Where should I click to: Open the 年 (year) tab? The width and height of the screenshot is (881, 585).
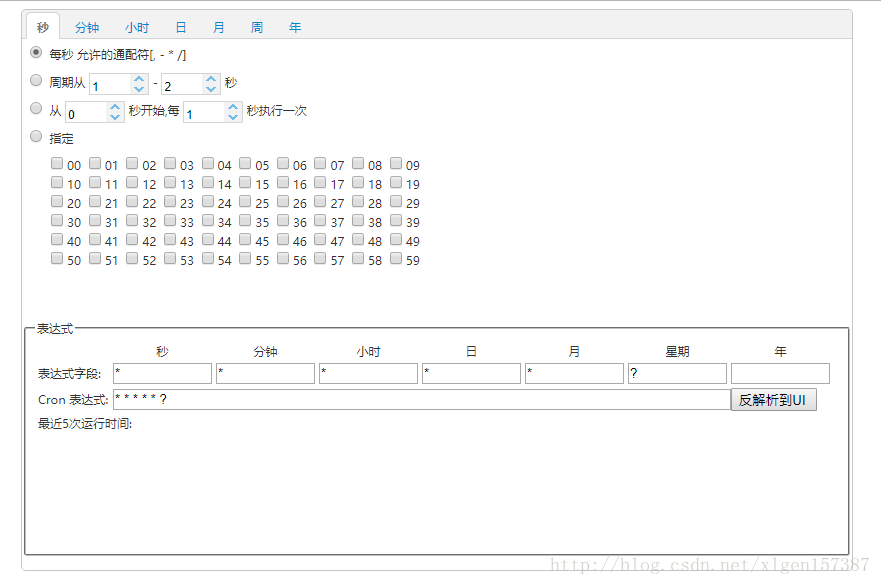[x=295, y=27]
